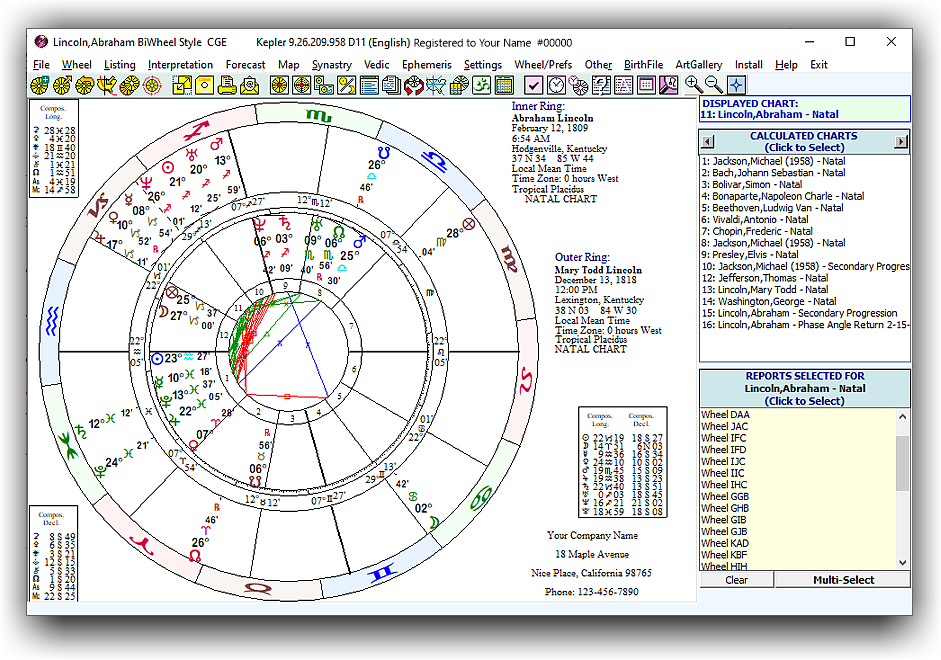Select Wheel GGB report entry

[725, 497]
